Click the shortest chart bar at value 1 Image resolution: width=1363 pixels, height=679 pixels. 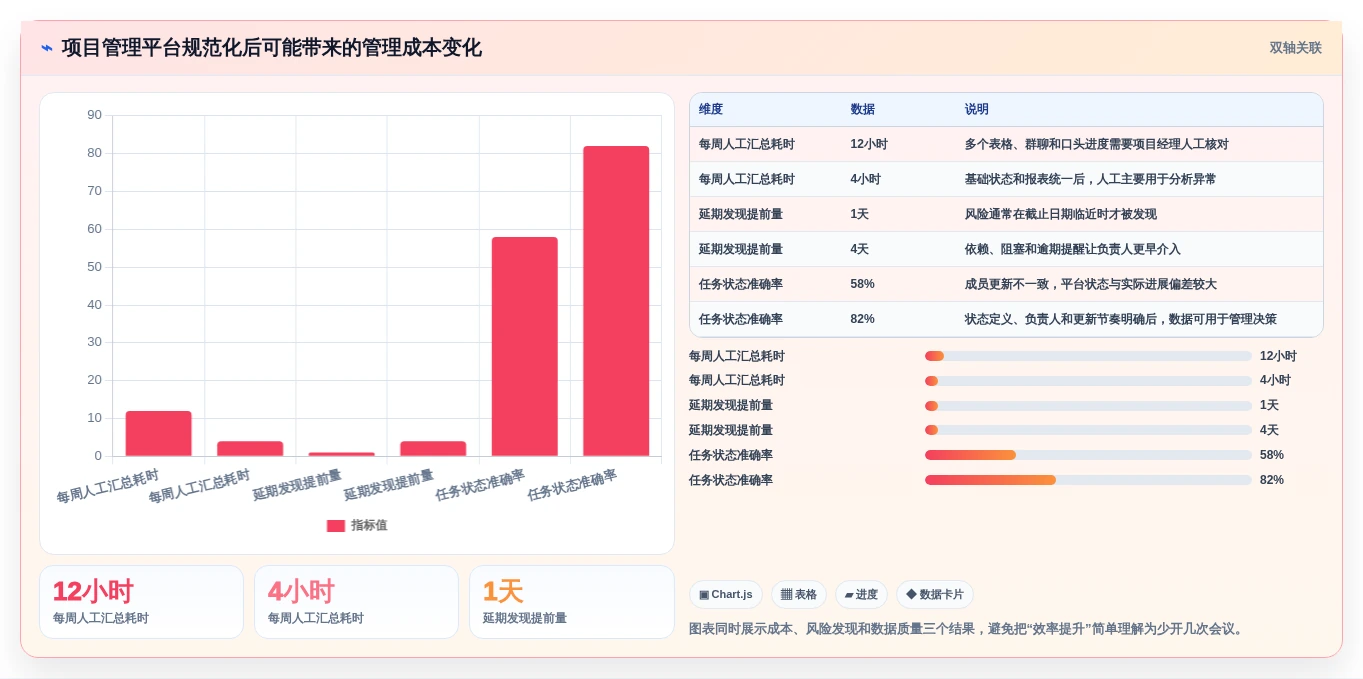341,454
